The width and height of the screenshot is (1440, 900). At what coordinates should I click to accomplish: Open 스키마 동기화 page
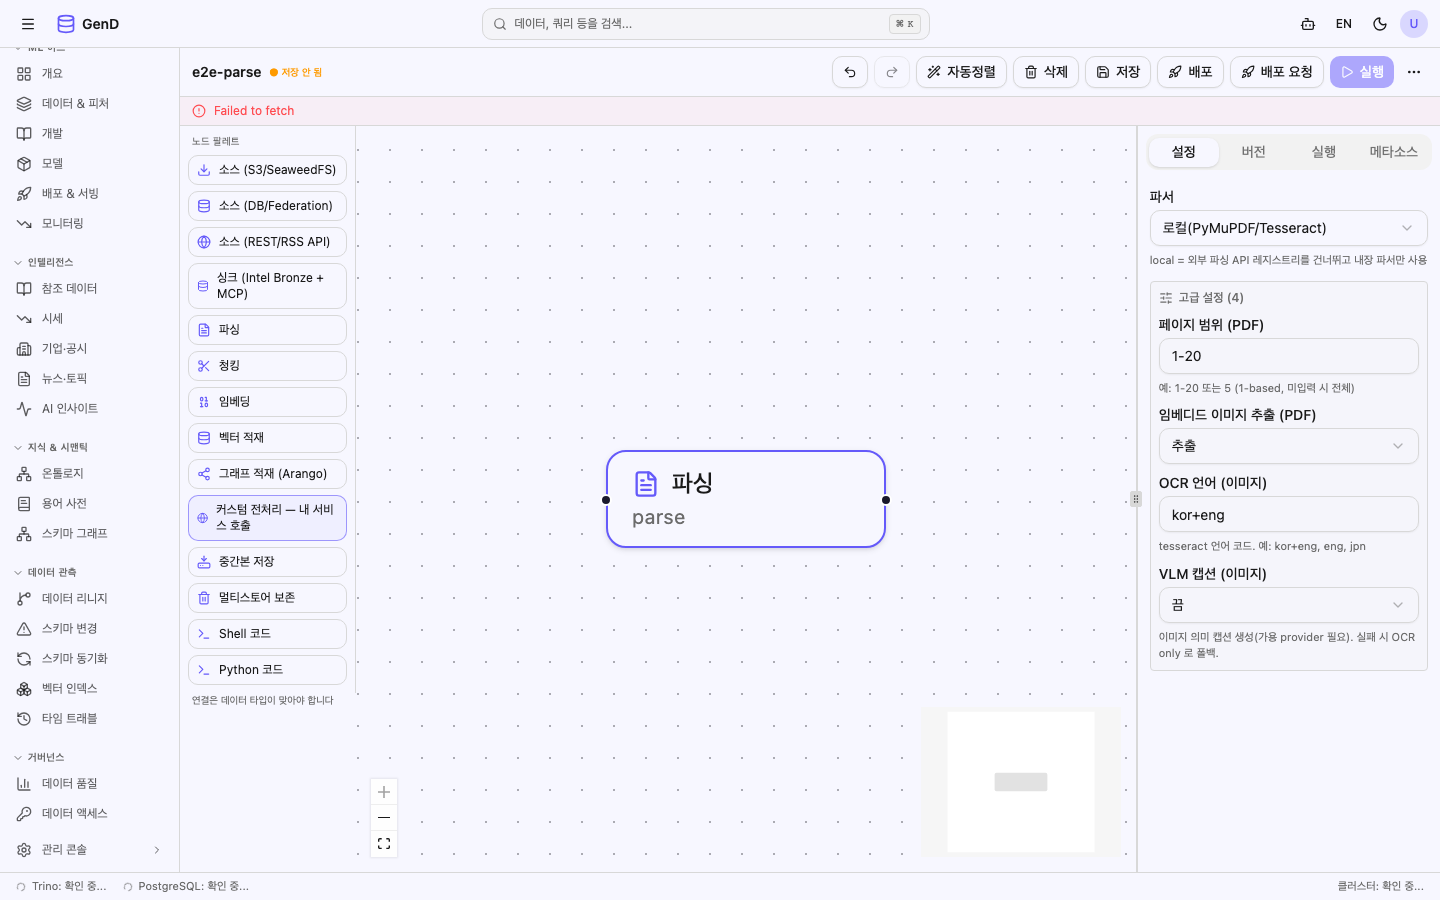pos(90,659)
